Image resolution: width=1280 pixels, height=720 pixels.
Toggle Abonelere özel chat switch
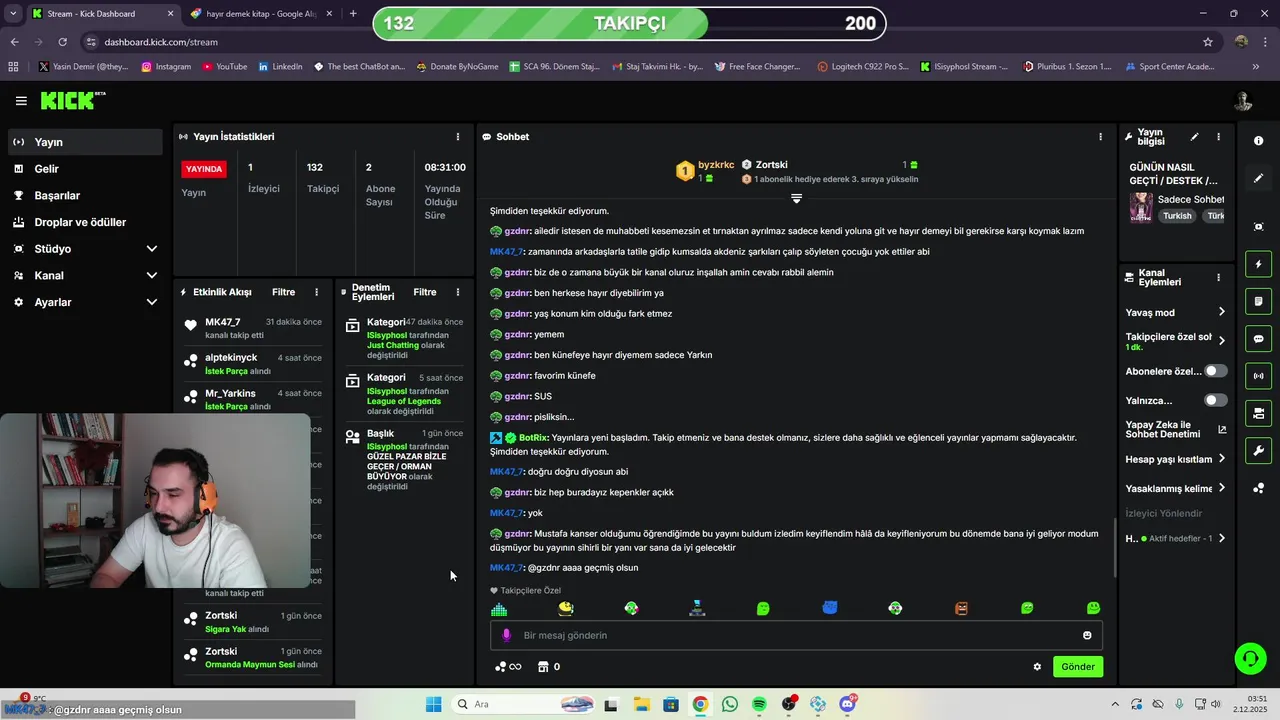pos(1215,371)
